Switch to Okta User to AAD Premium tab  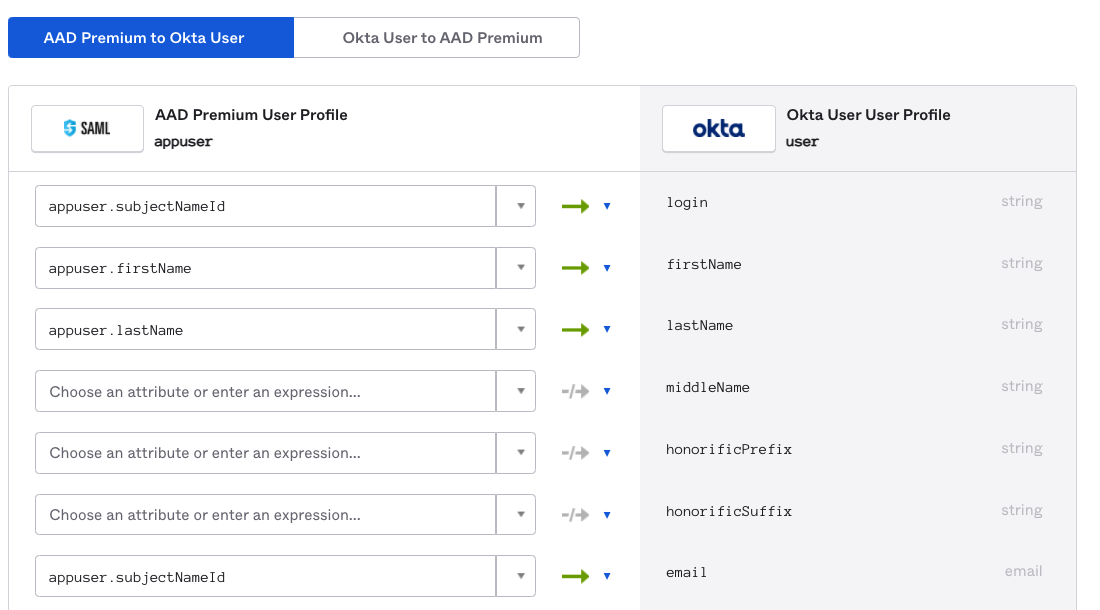click(x=442, y=38)
